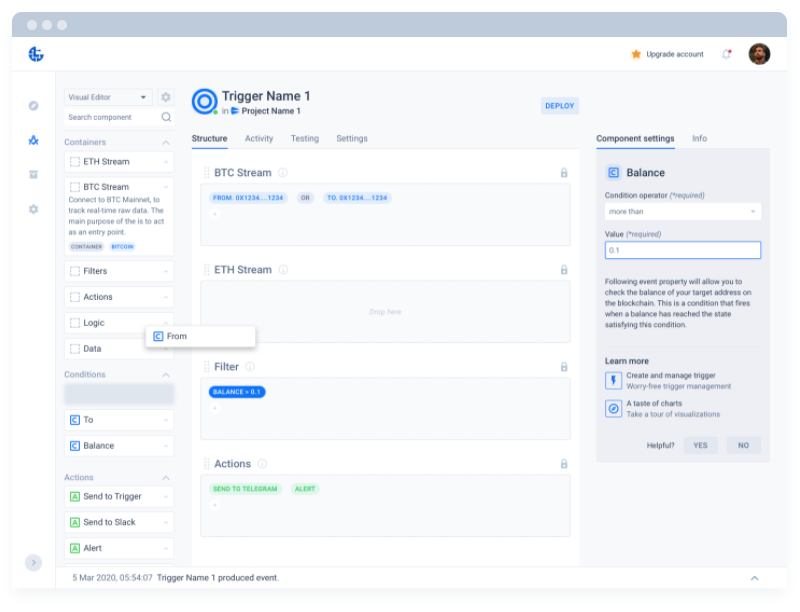The image size is (800, 612).
Task: Collapse the Conditions group
Action: (166, 375)
